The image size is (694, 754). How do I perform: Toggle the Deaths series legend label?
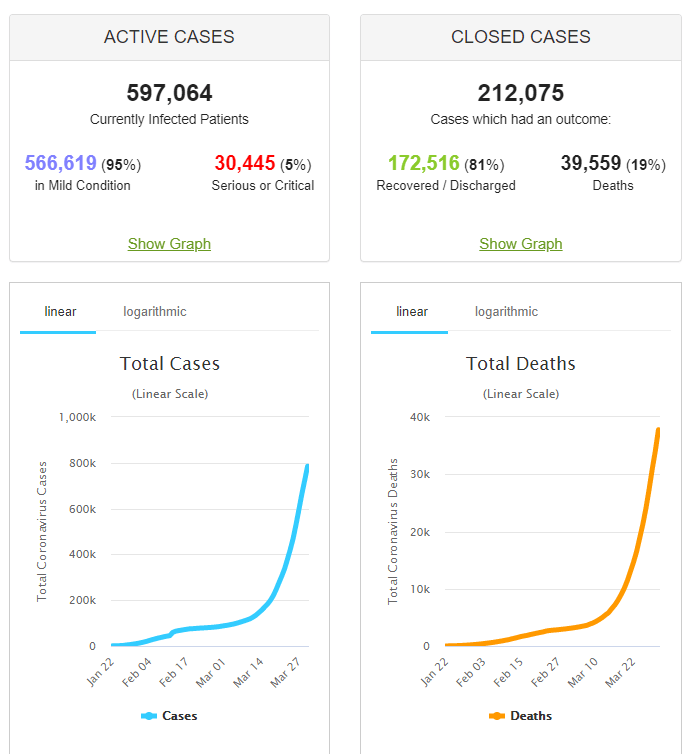[x=531, y=716]
